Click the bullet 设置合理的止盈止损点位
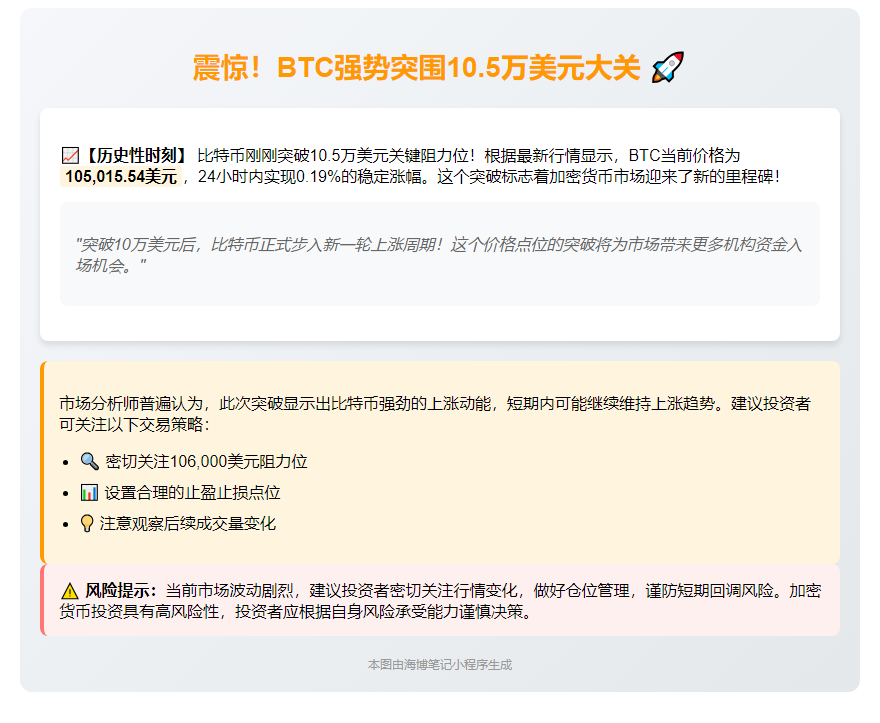 192,493
